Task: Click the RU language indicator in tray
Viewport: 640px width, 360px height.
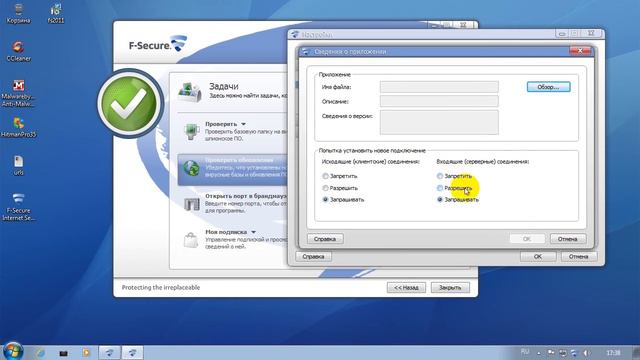Action: tap(525, 352)
